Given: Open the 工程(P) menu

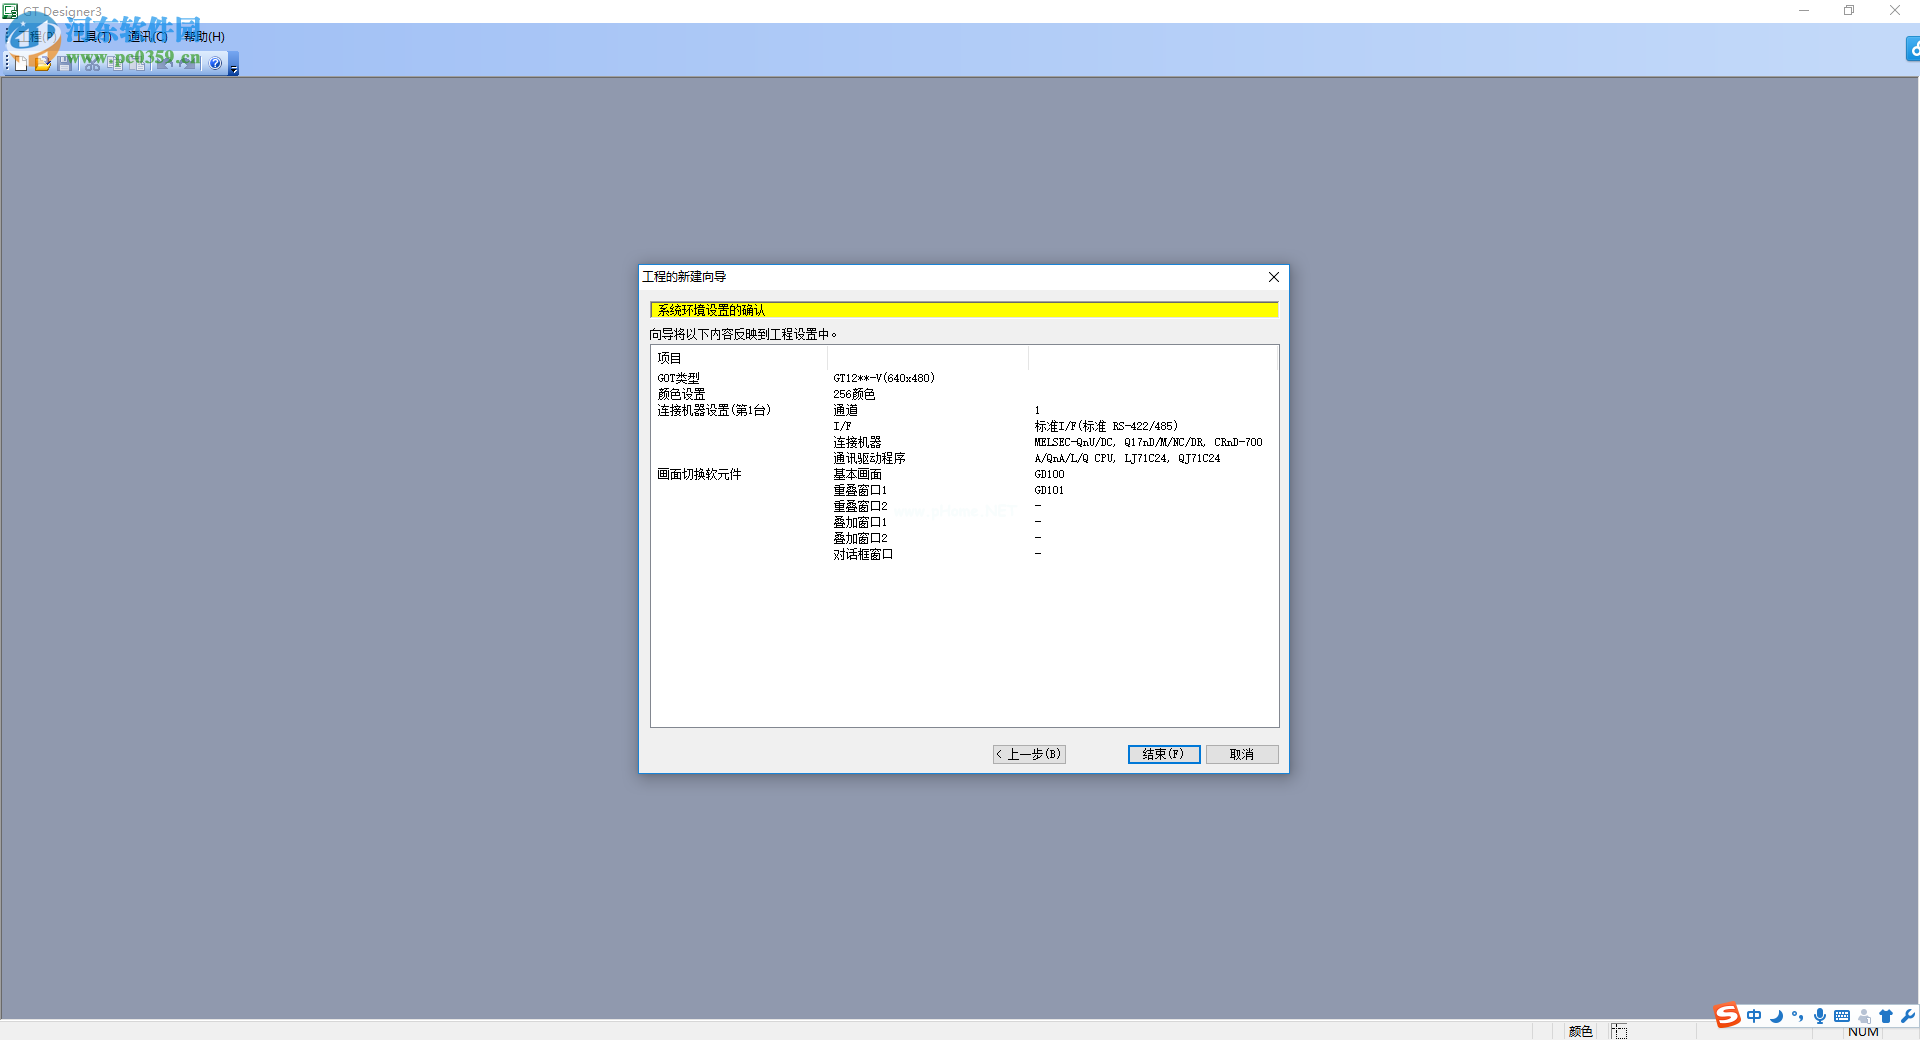Looking at the screenshot, I should [37, 37].
